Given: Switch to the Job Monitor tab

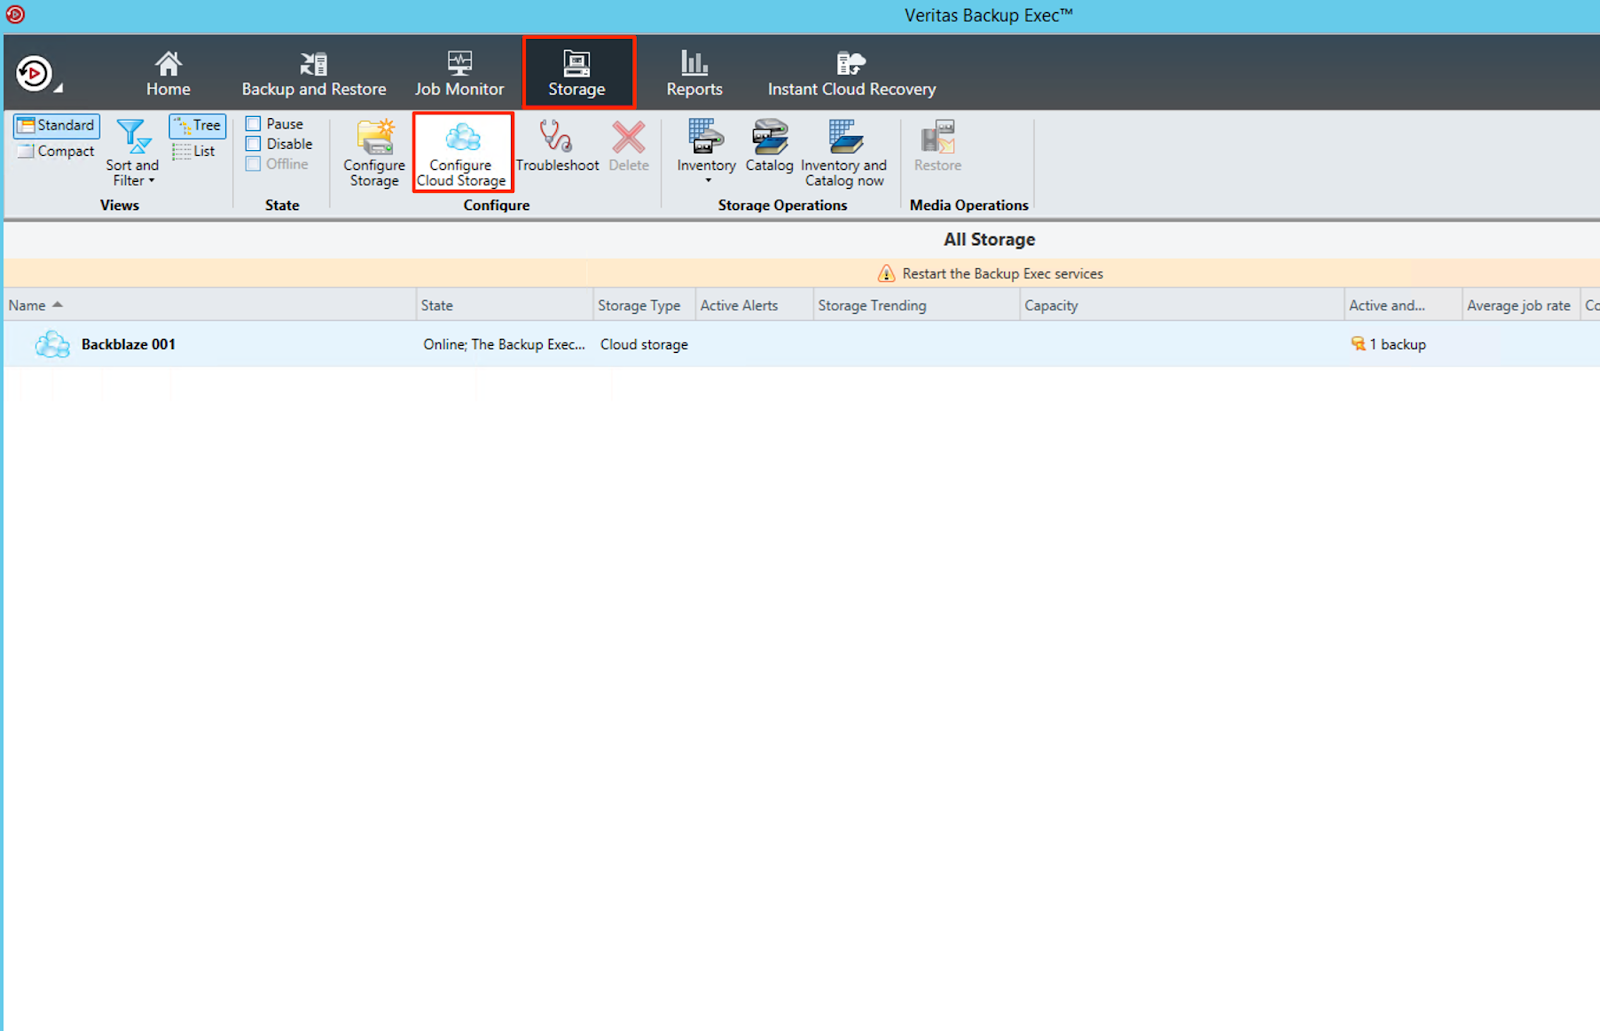Looking at the screenshot, I should [459, 74].
